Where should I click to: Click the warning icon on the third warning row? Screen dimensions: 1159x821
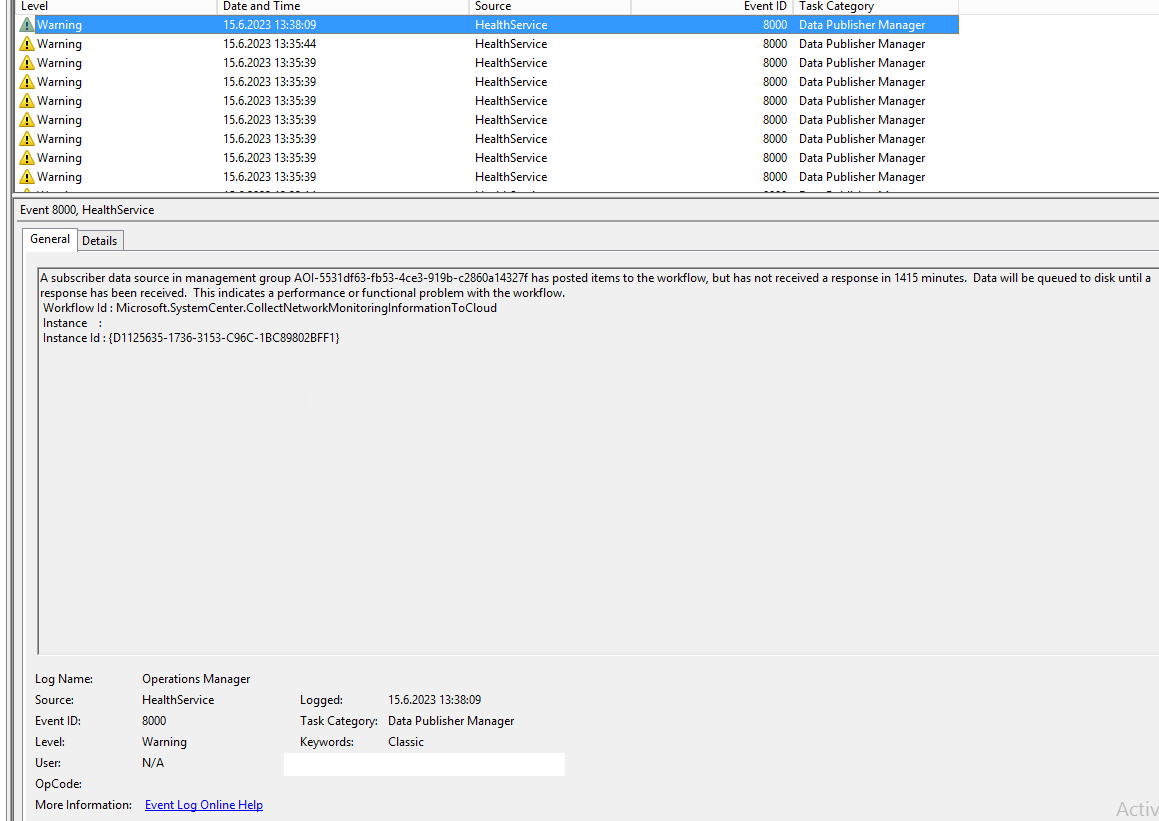(25, 63)
